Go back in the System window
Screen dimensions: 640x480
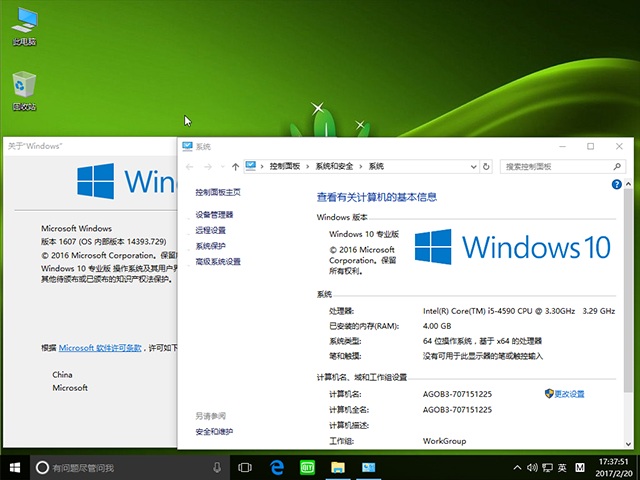click(x=189, y=167)
